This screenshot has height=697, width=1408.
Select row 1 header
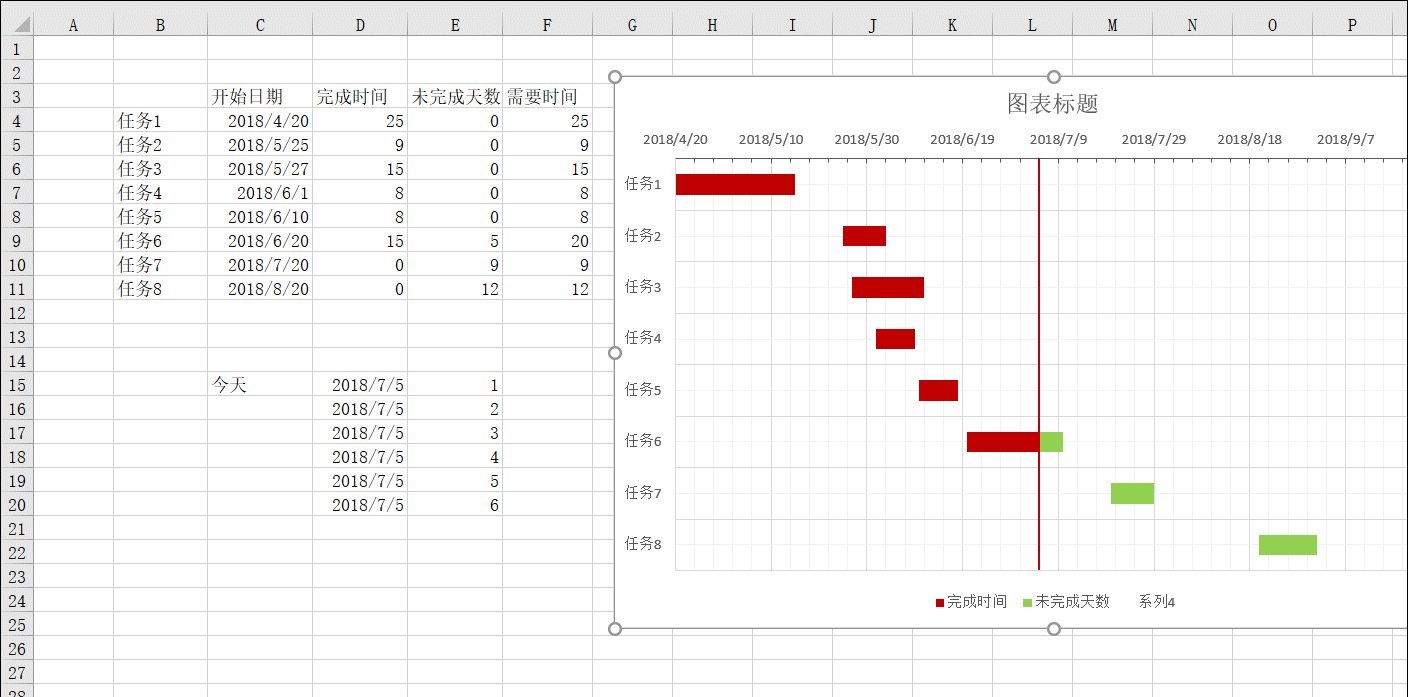[16, 49]
